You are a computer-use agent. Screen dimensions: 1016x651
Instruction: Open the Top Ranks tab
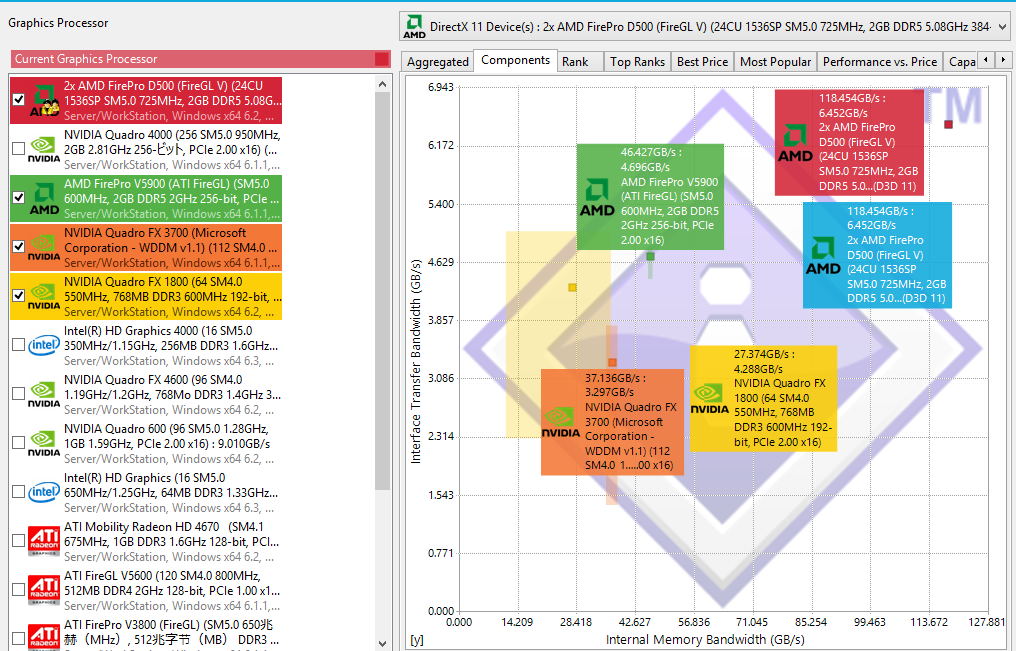[x=637, y=62]
